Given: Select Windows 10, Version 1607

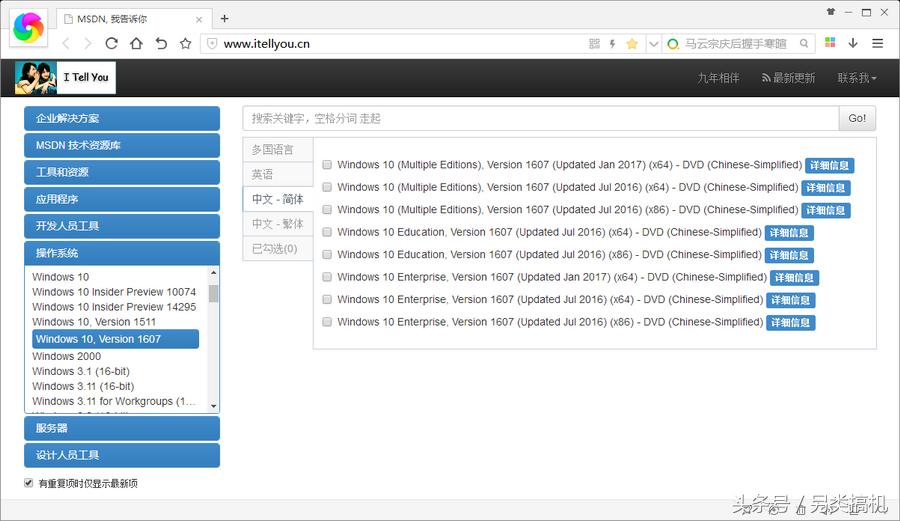Looking at the screenshot, I should tap(115, 339).
